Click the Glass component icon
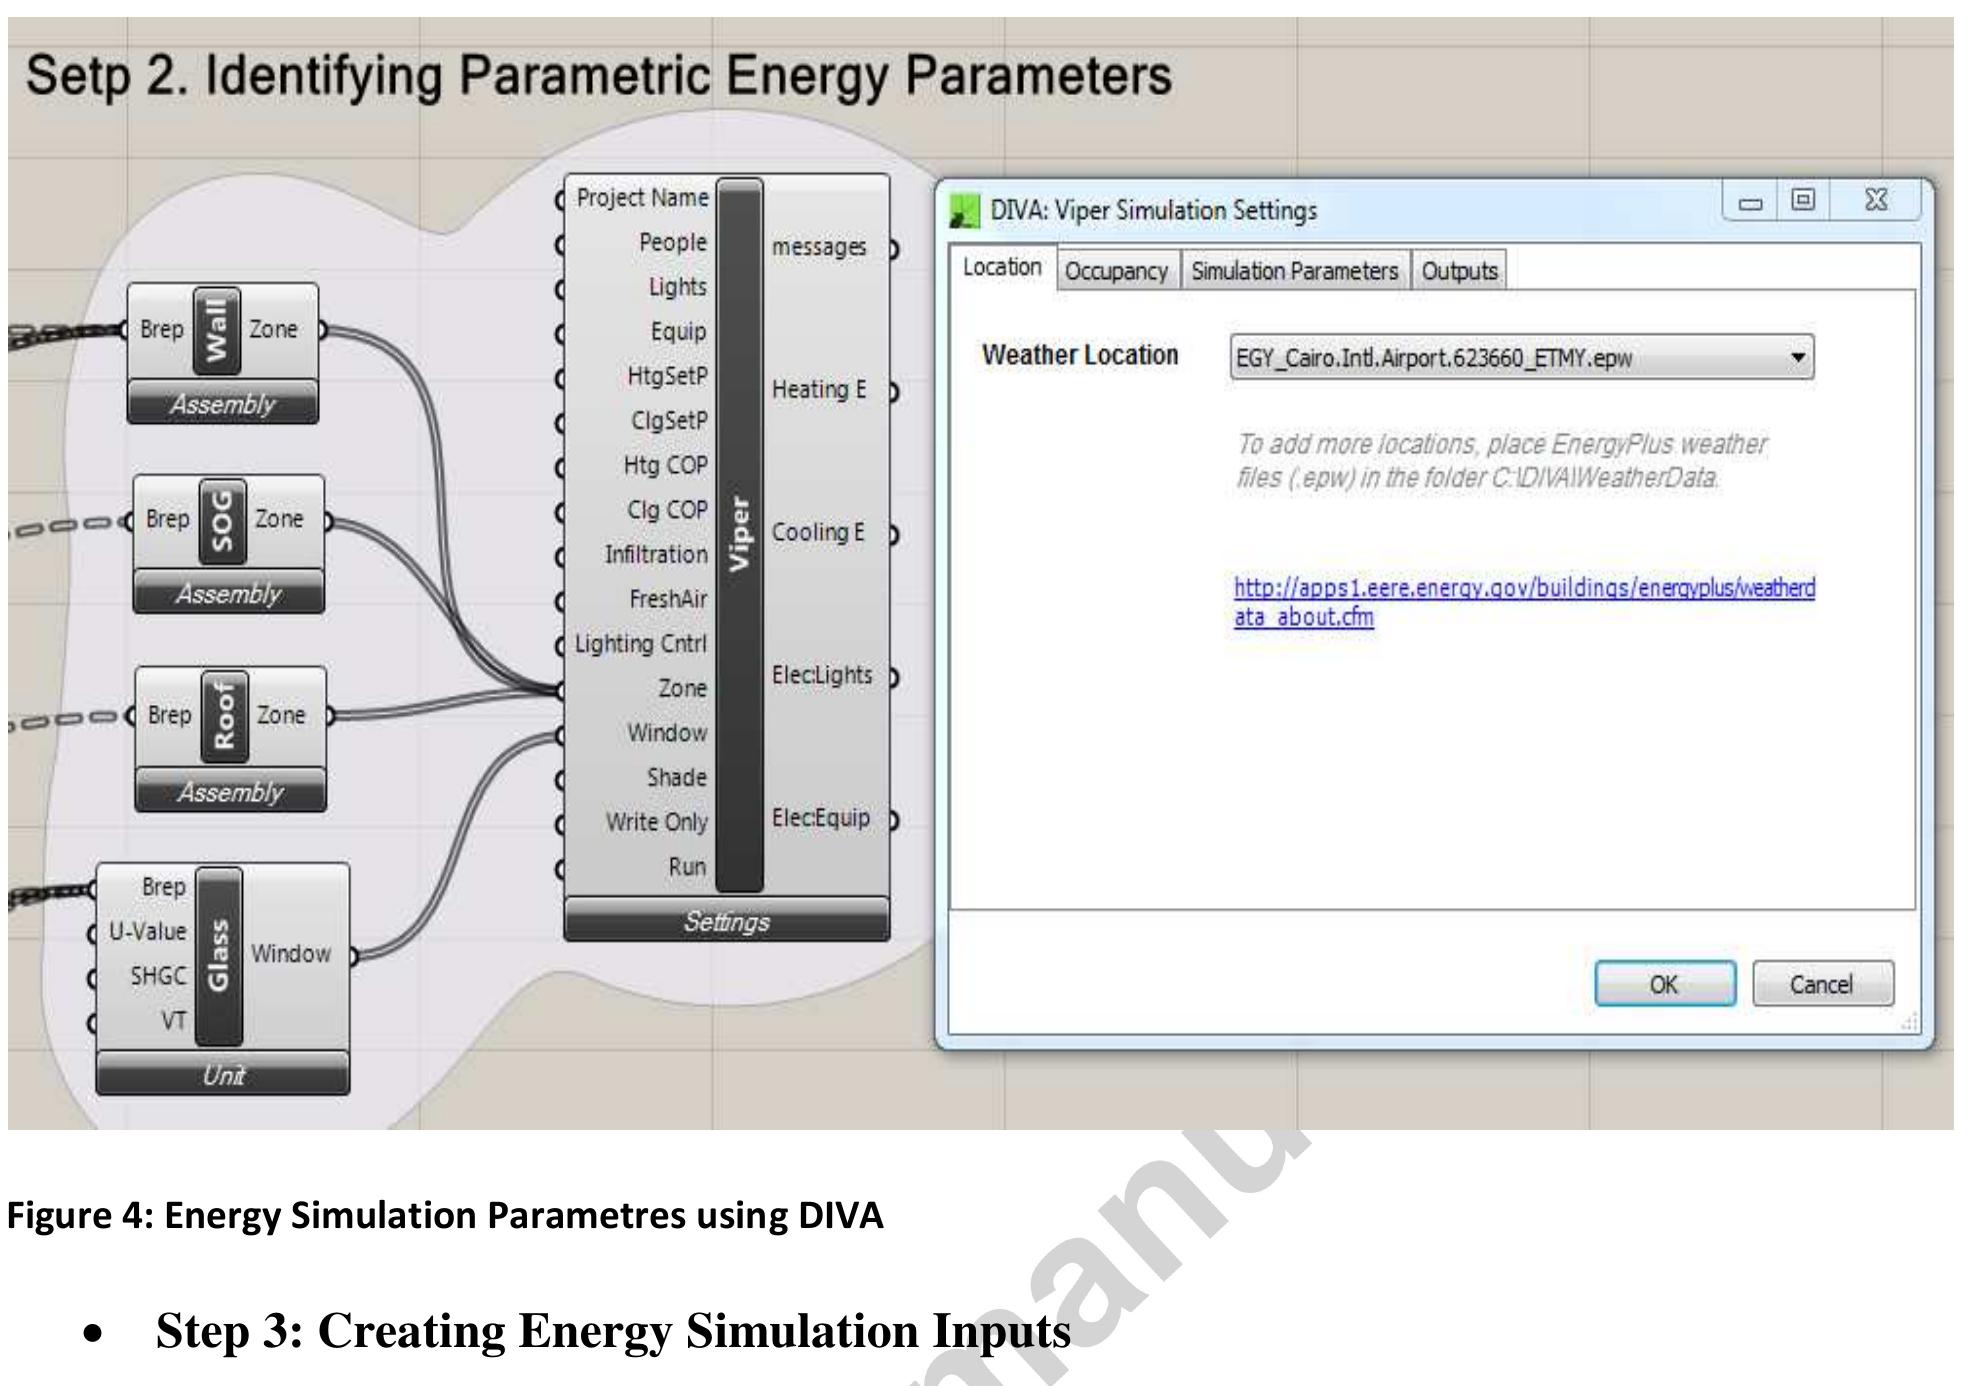1970x1386 pixels. pyautogui.click(x=218, y=956)
